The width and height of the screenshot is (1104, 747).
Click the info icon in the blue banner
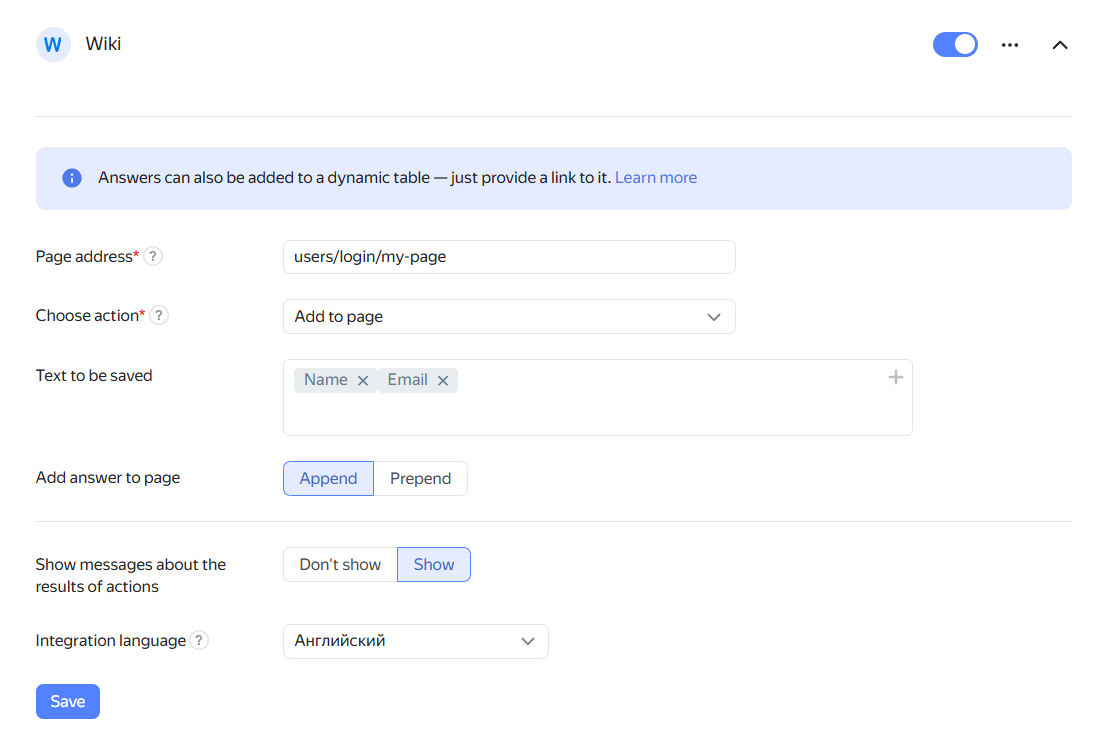pos(72,178)
